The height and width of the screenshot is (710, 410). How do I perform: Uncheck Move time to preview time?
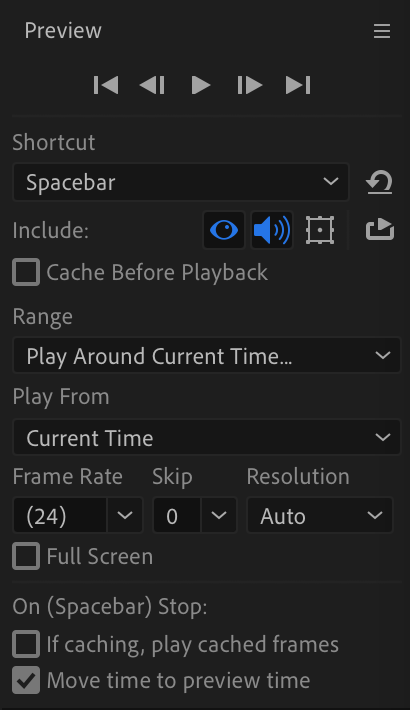(26, 680)
